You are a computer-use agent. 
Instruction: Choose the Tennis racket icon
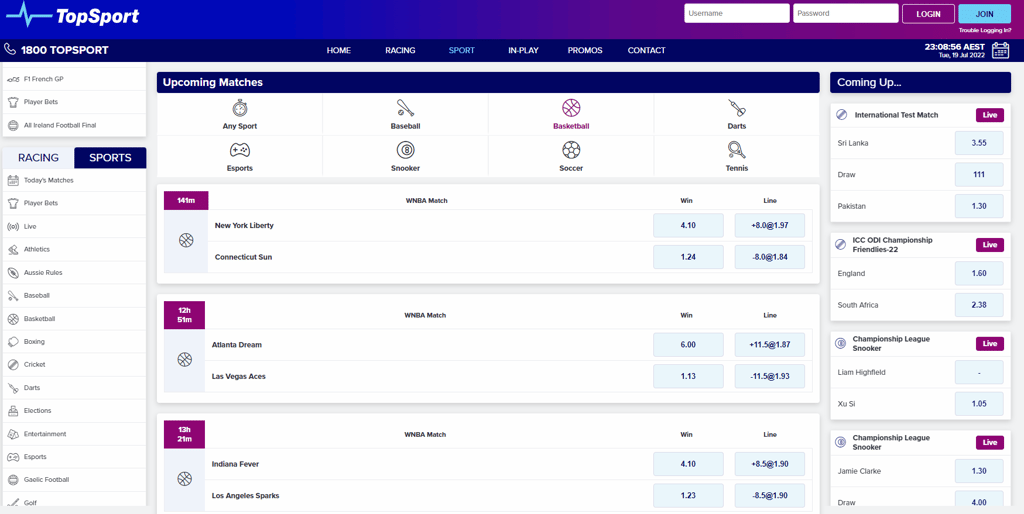pyautogui.click(x=737, y=150)
